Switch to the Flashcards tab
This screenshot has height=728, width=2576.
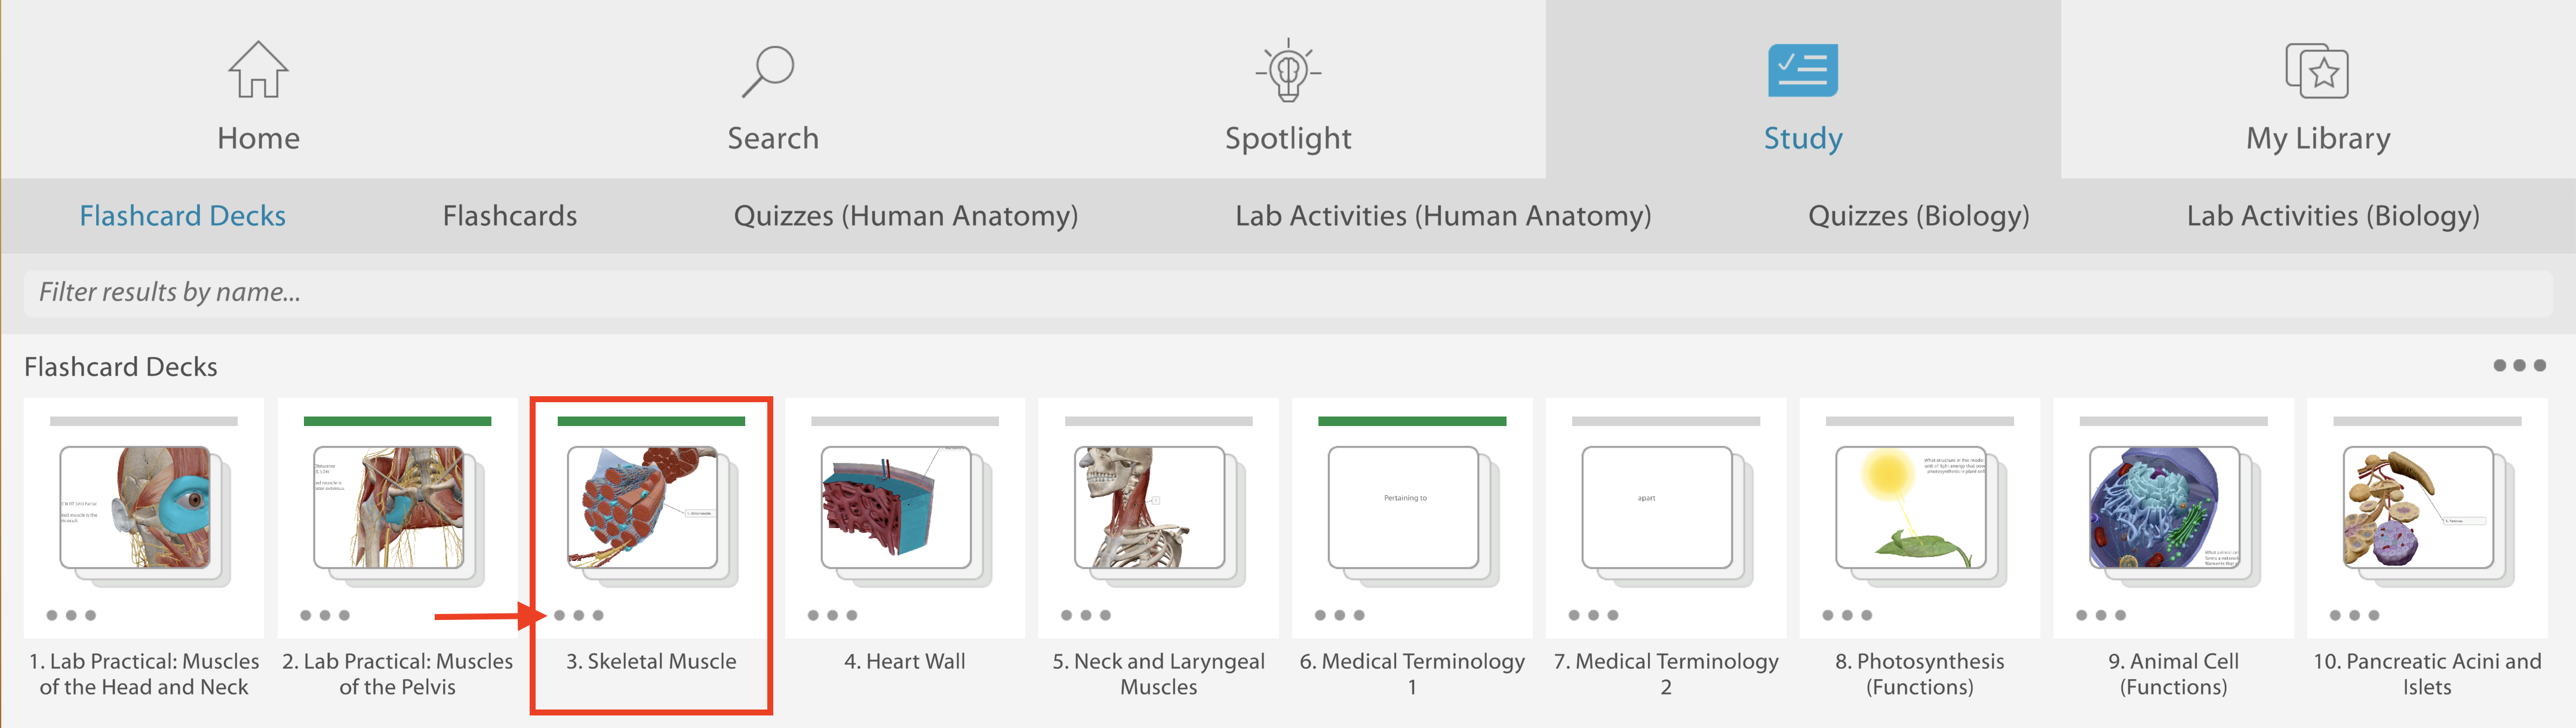510,216
